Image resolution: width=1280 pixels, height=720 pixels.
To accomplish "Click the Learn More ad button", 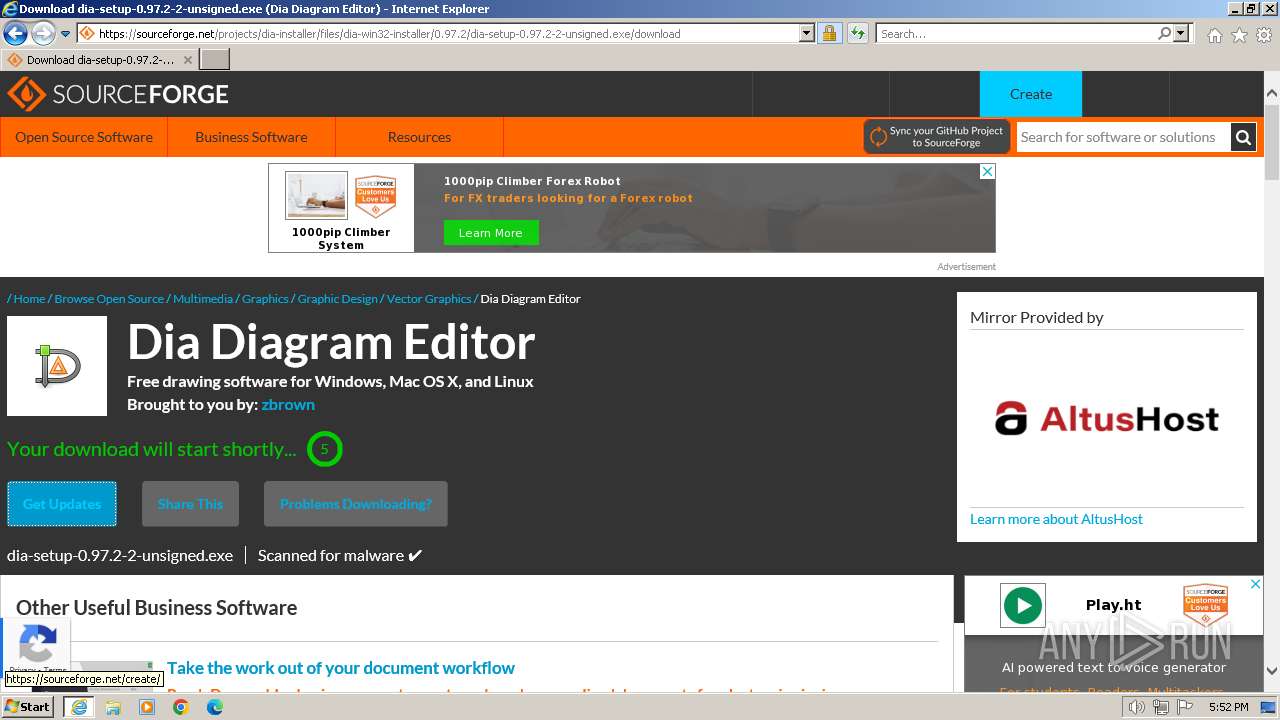I will point(490,233).
